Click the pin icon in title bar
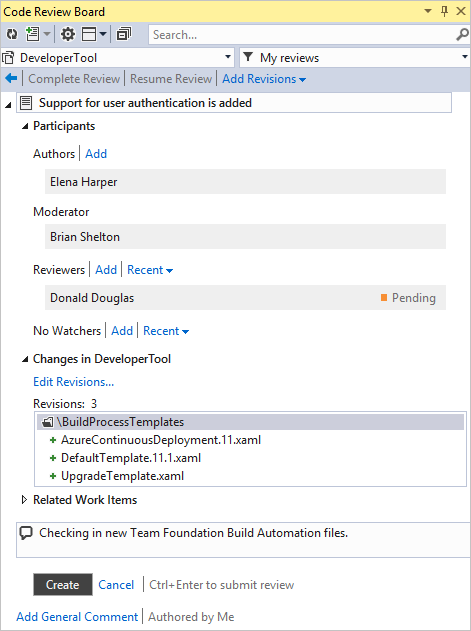This screenshot has width=471, height=631. point(444,11)
